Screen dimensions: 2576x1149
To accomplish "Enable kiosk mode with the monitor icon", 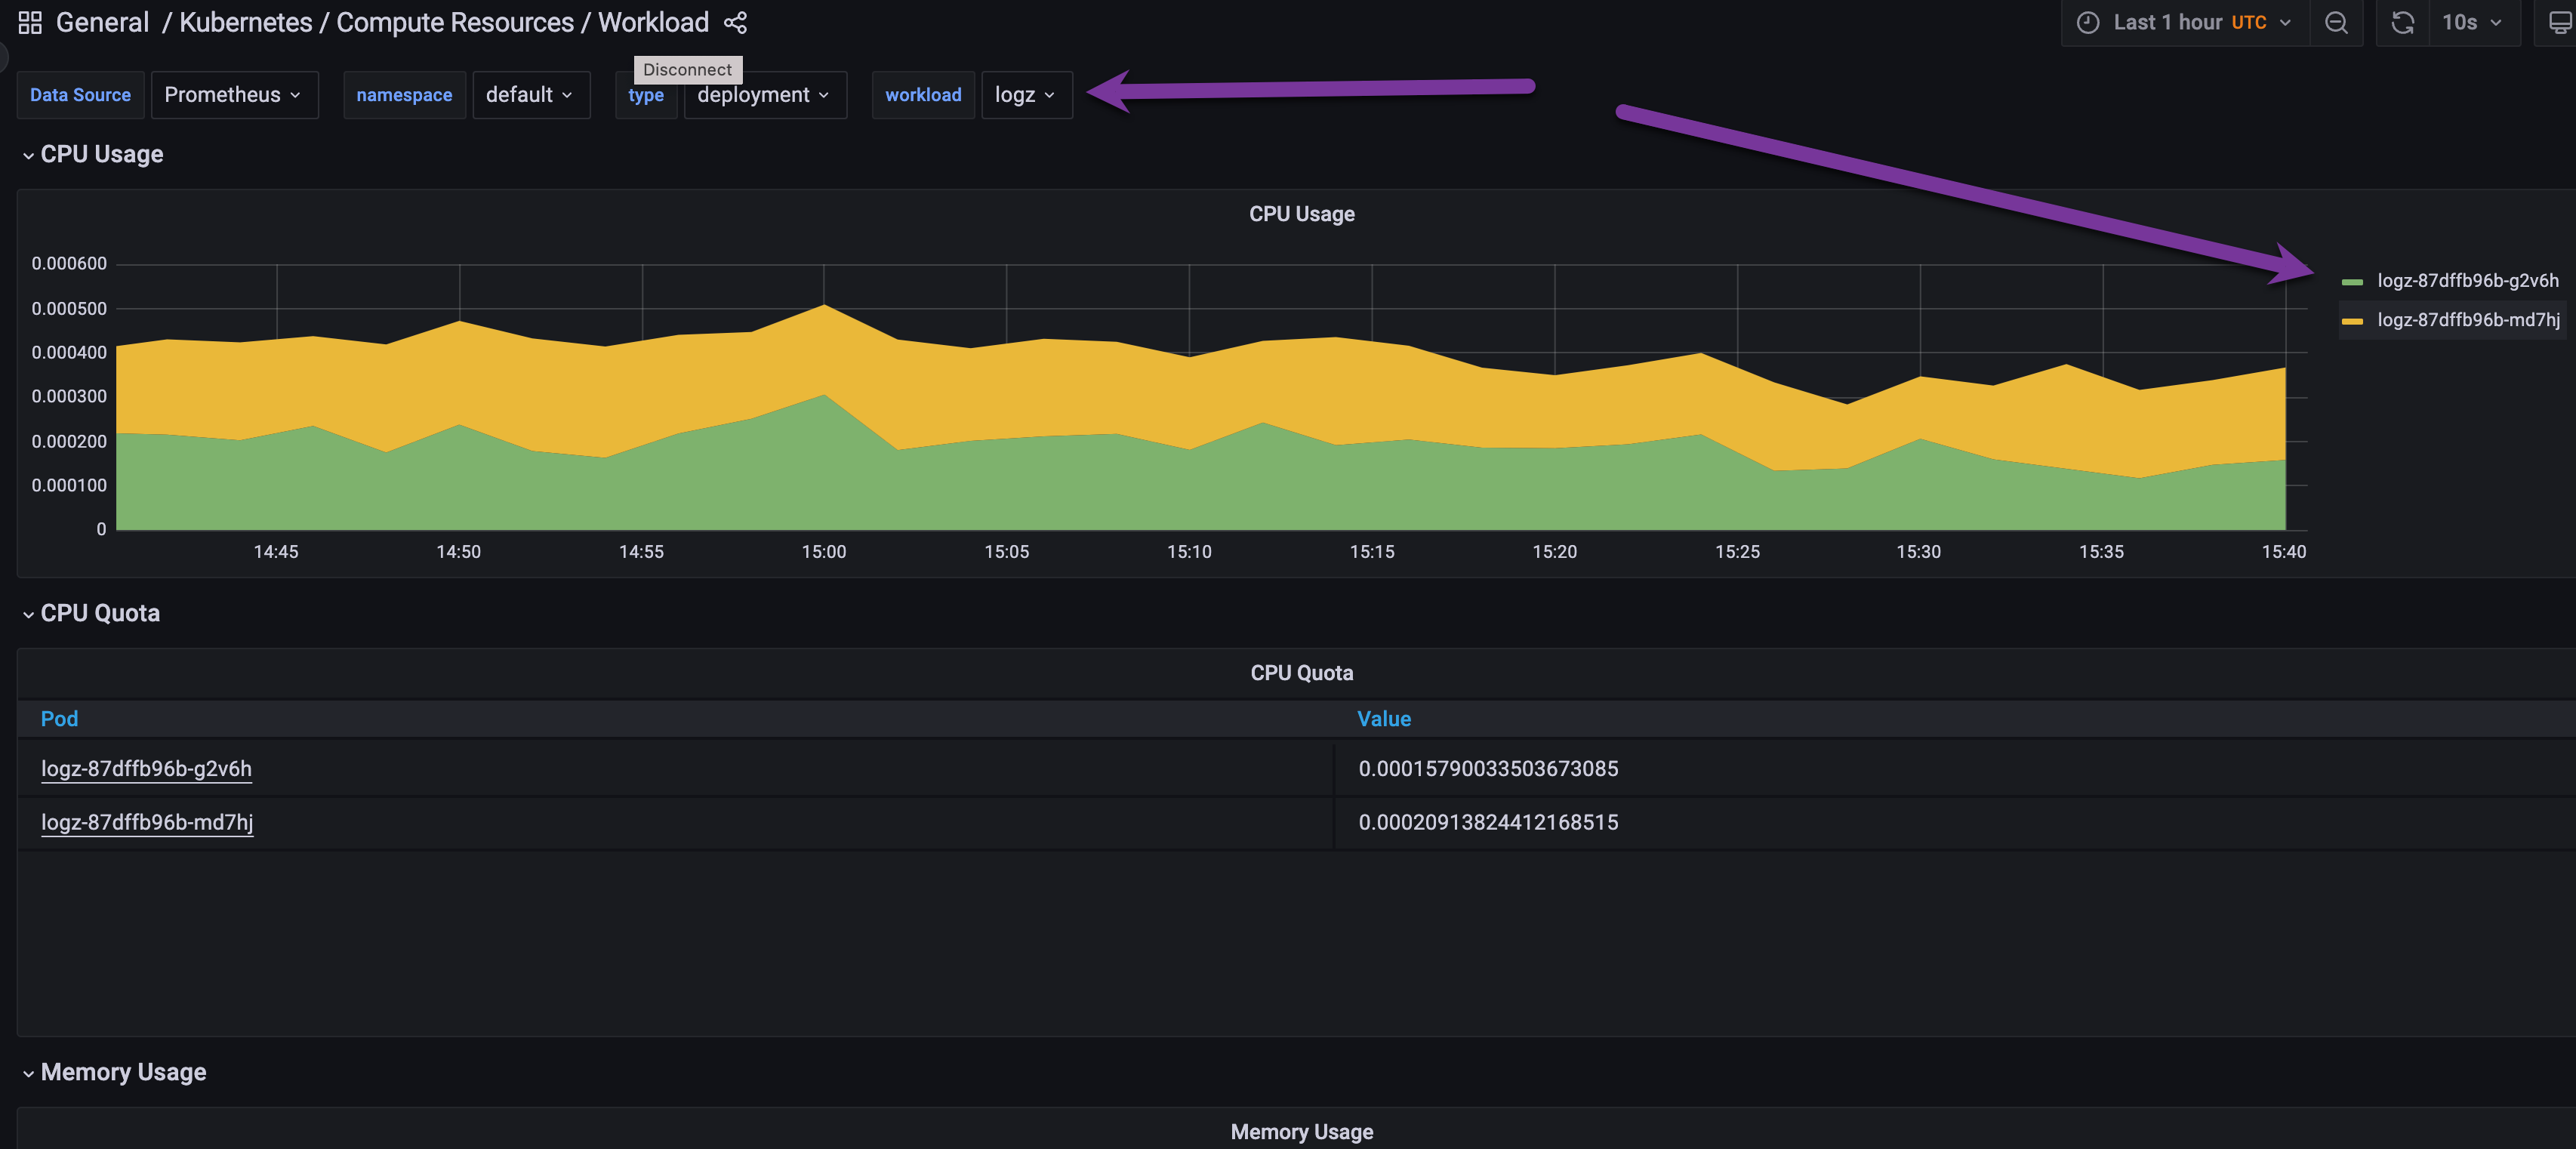I will [2560, 22].
